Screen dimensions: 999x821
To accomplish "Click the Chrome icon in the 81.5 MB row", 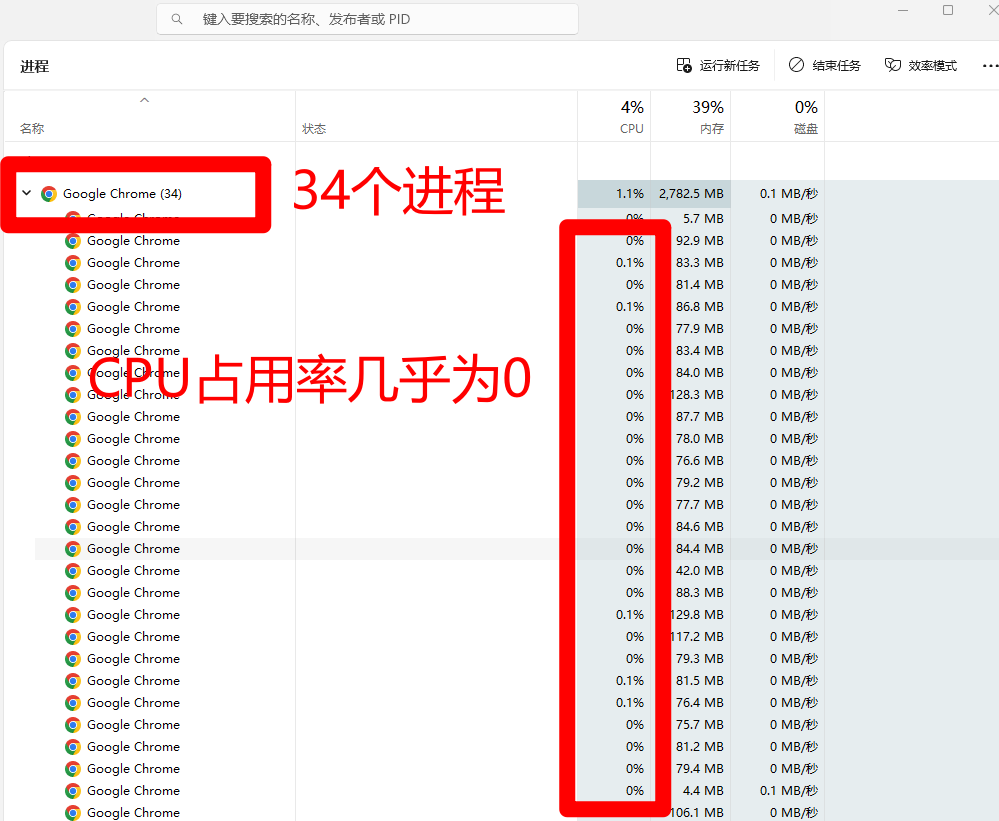I will click(73, 681).
